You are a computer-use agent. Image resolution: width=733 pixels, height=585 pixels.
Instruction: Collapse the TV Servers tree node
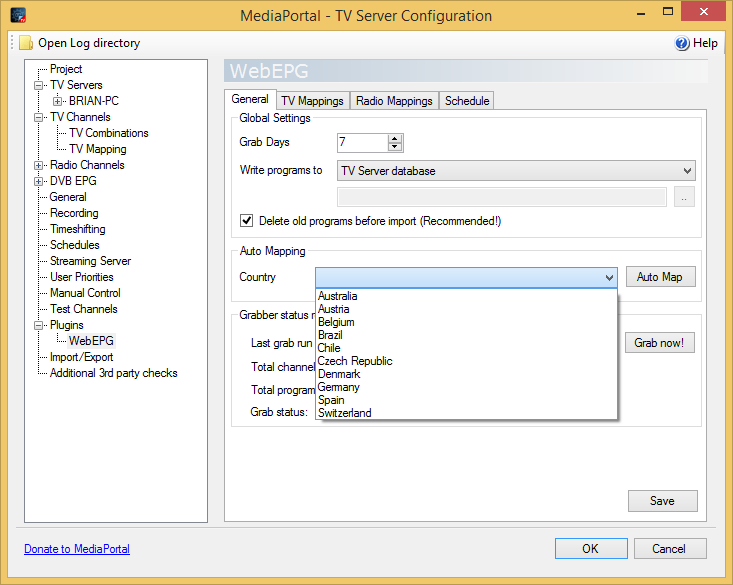tap(38, 85)
